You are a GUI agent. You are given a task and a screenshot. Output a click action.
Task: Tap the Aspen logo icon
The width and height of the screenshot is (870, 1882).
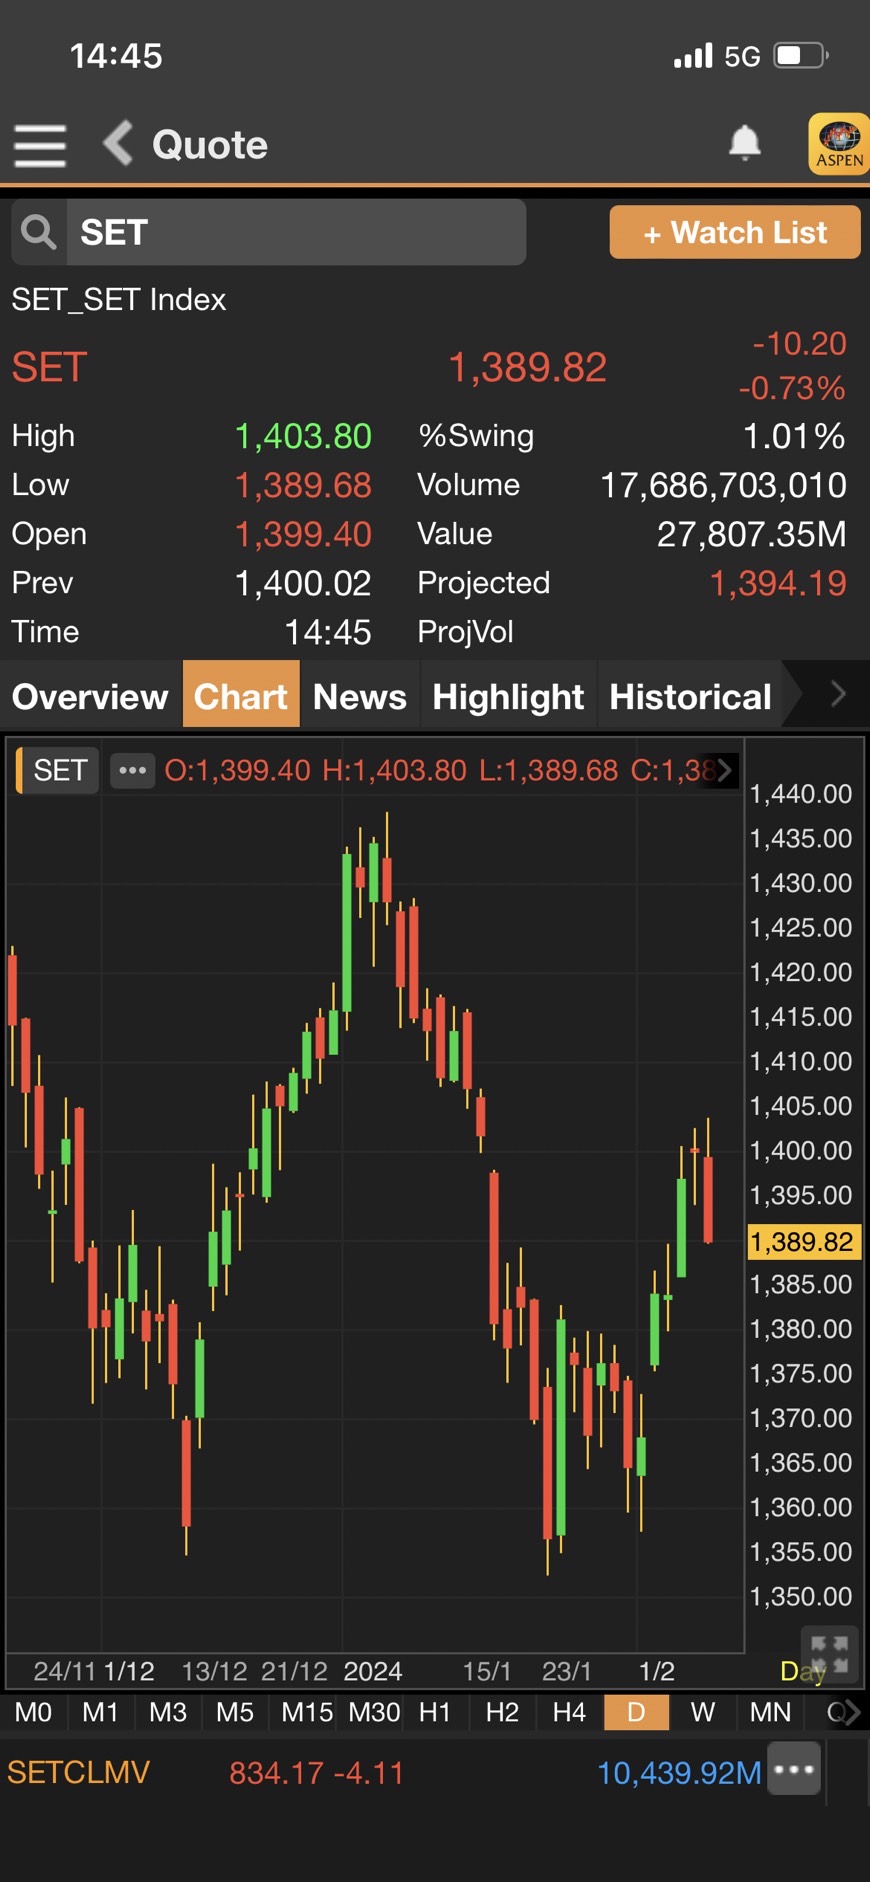pyautogui.click(x=838, y=145)
